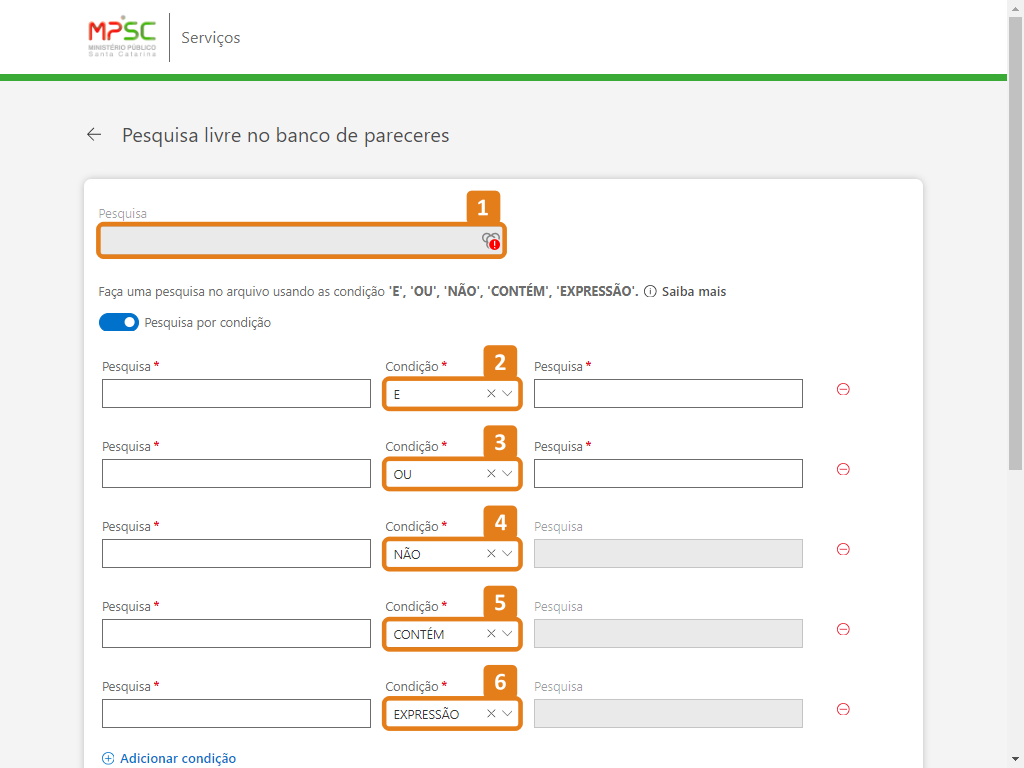1024x768 pixels.
Task: Expand the 'OU' condition dropdown
Action: [x=508, y=474]
